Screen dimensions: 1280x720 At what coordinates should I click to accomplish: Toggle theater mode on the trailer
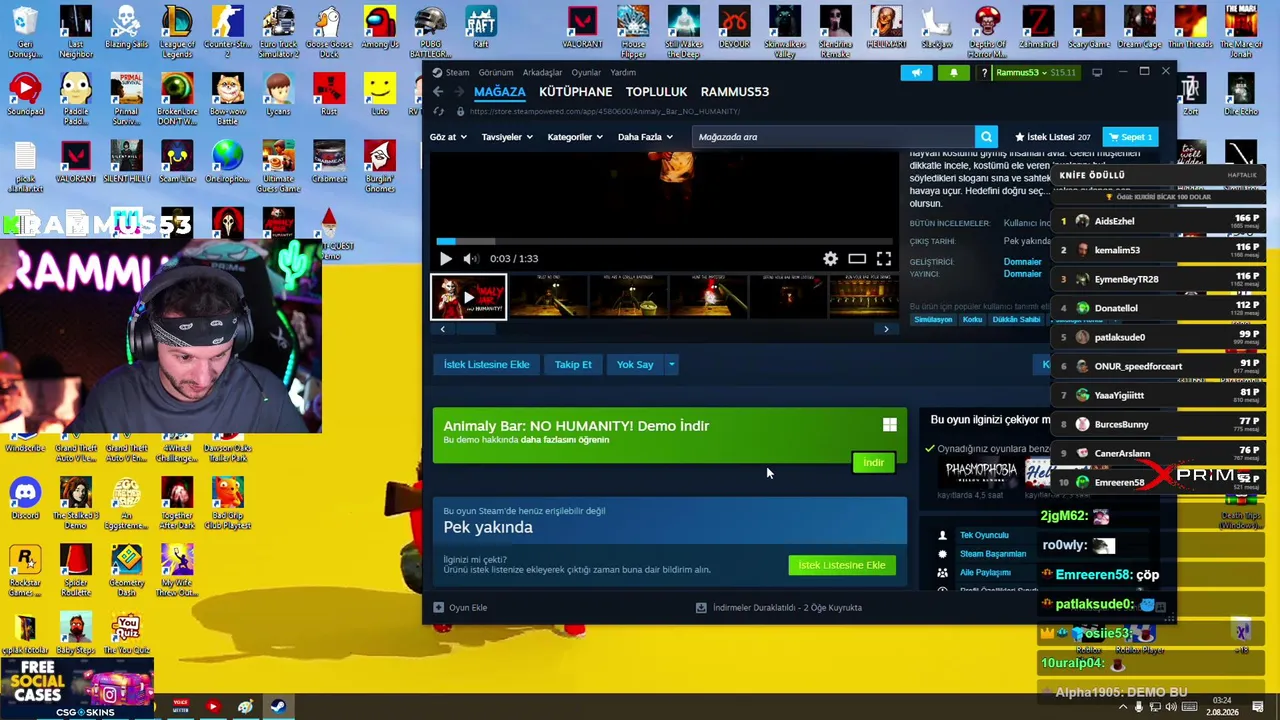pos(857,259)
